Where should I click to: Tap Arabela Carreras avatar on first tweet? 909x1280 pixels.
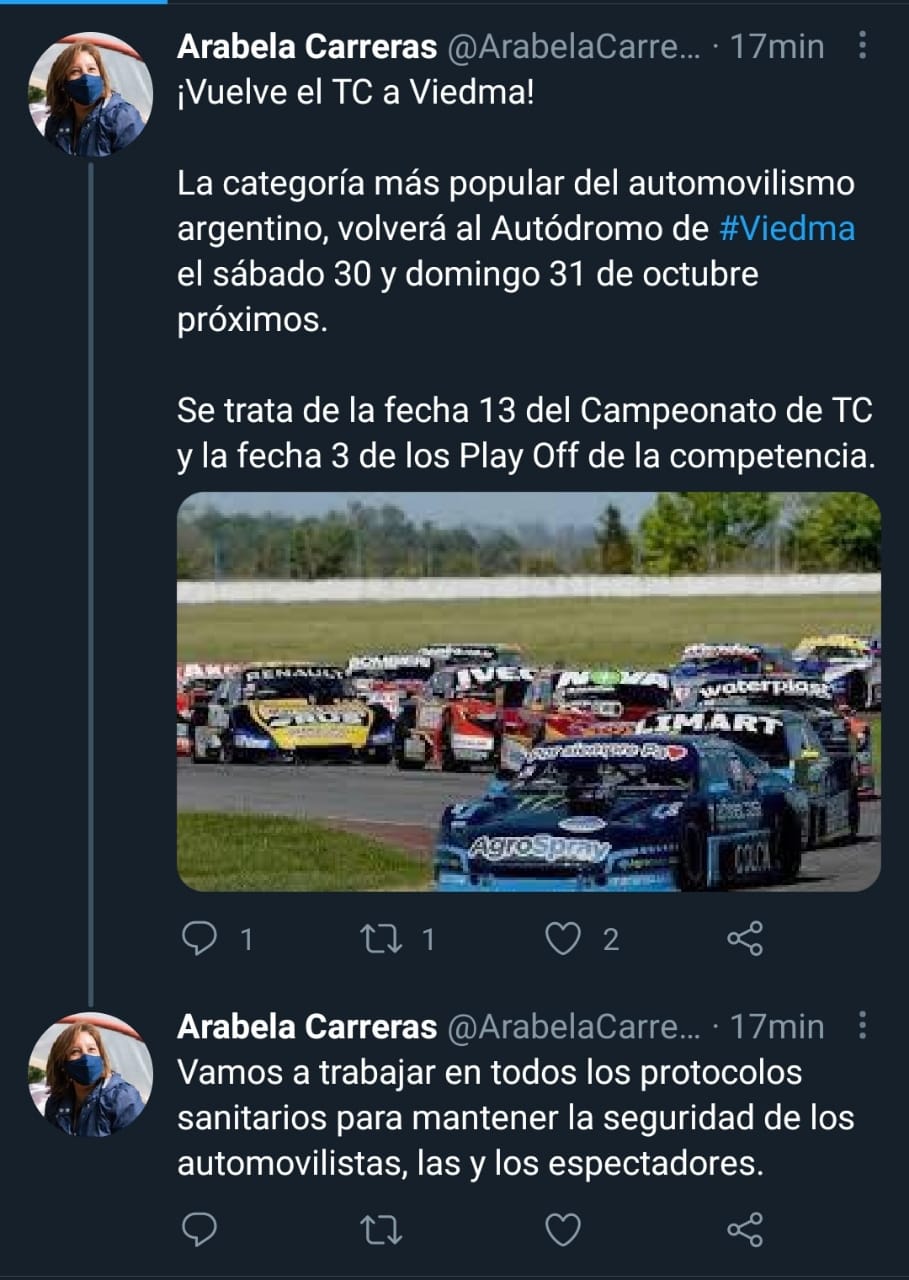(x=90, y=95)
